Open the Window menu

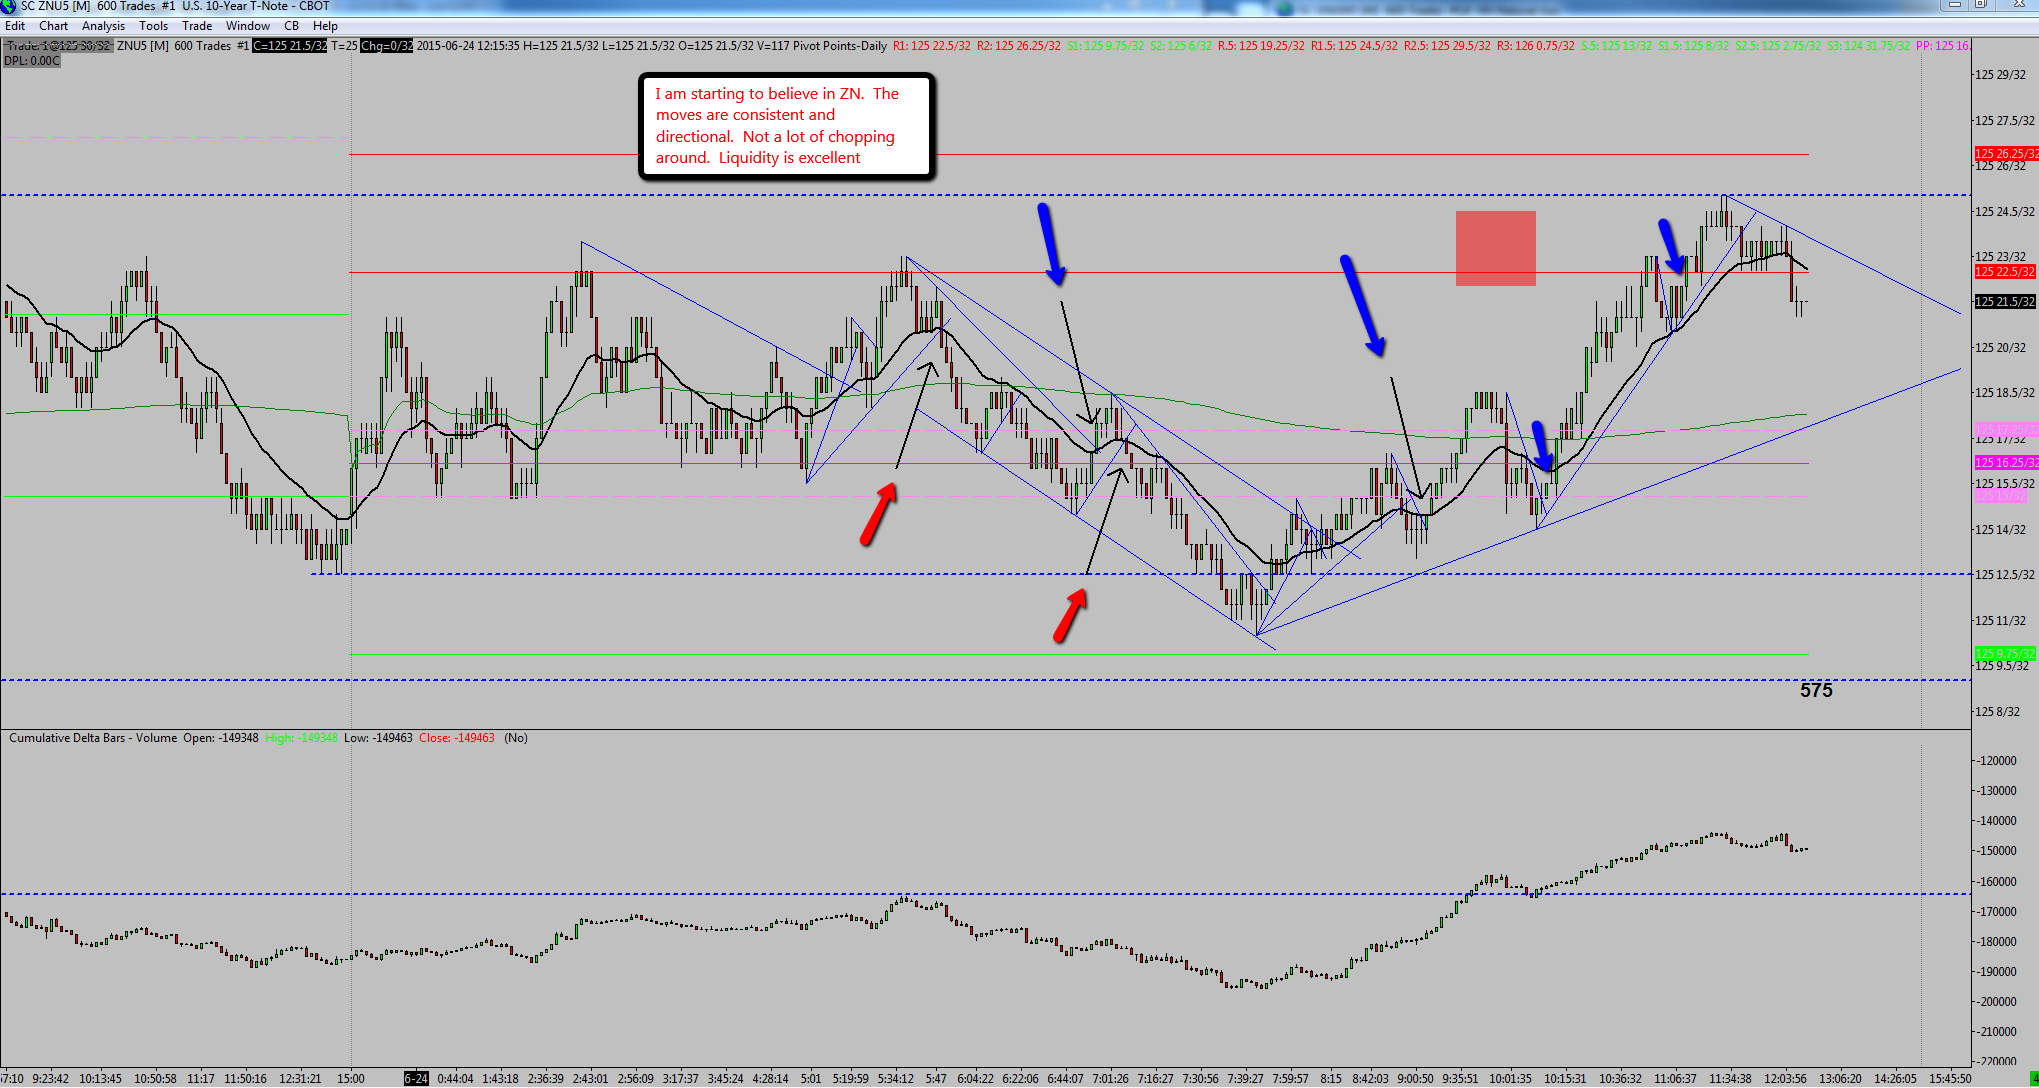(248, 26)
